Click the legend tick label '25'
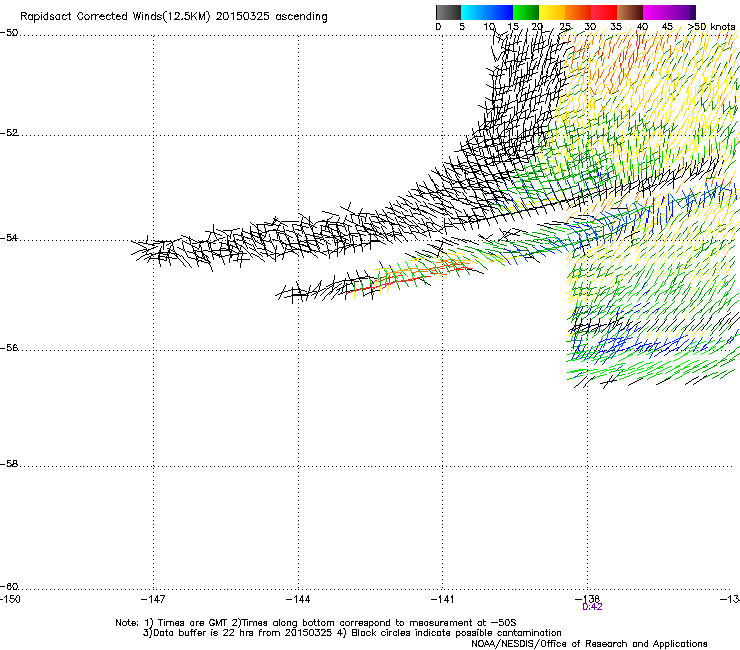The width and height of the screenshot is (740, 650). tap(565, 27)
